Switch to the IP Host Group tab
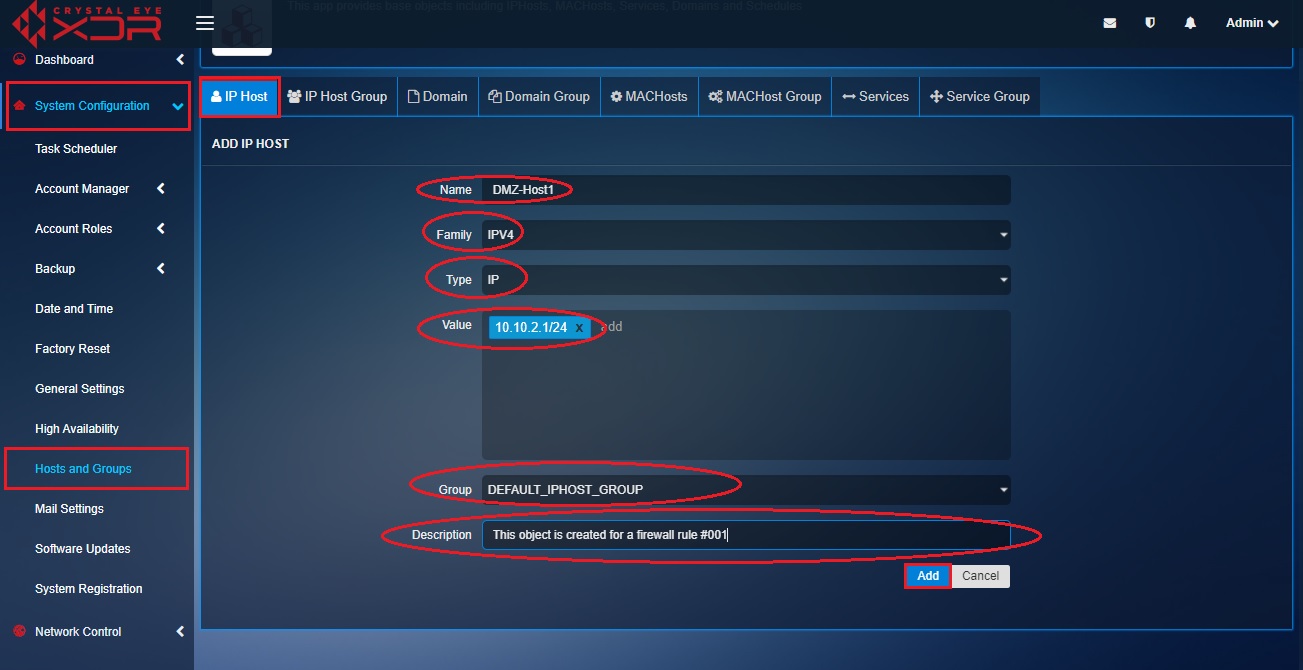The width and height of the screenshot is (1303, 670). pos(337,97)
